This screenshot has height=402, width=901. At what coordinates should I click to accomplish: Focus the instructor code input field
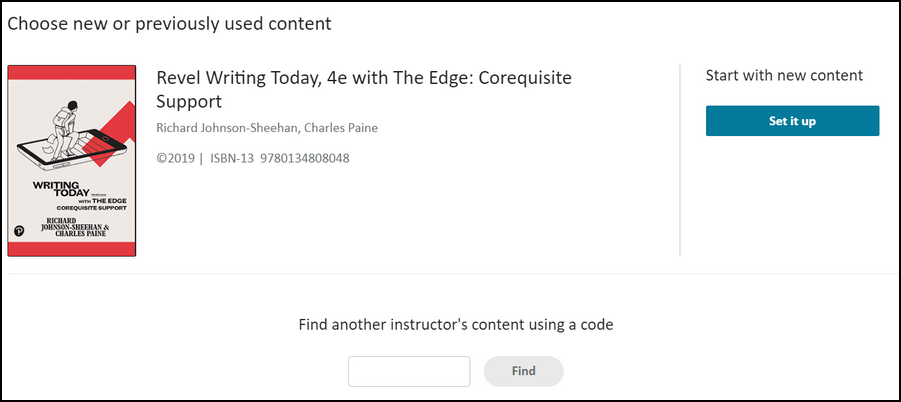[x=409, y=371]
